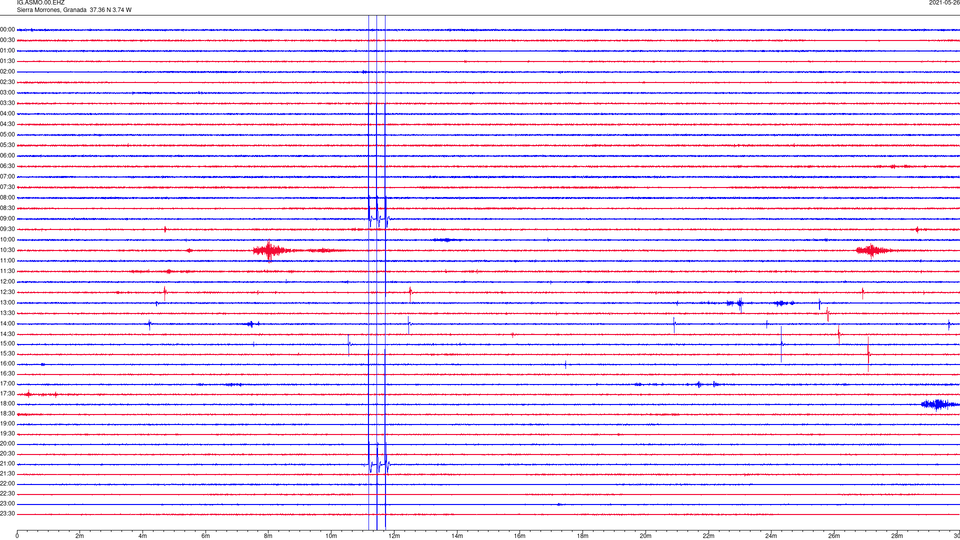Click the large blue burst on the 18:00 trace
The image size is (960, 540).
pyautogui.click(x=939, y=404)
